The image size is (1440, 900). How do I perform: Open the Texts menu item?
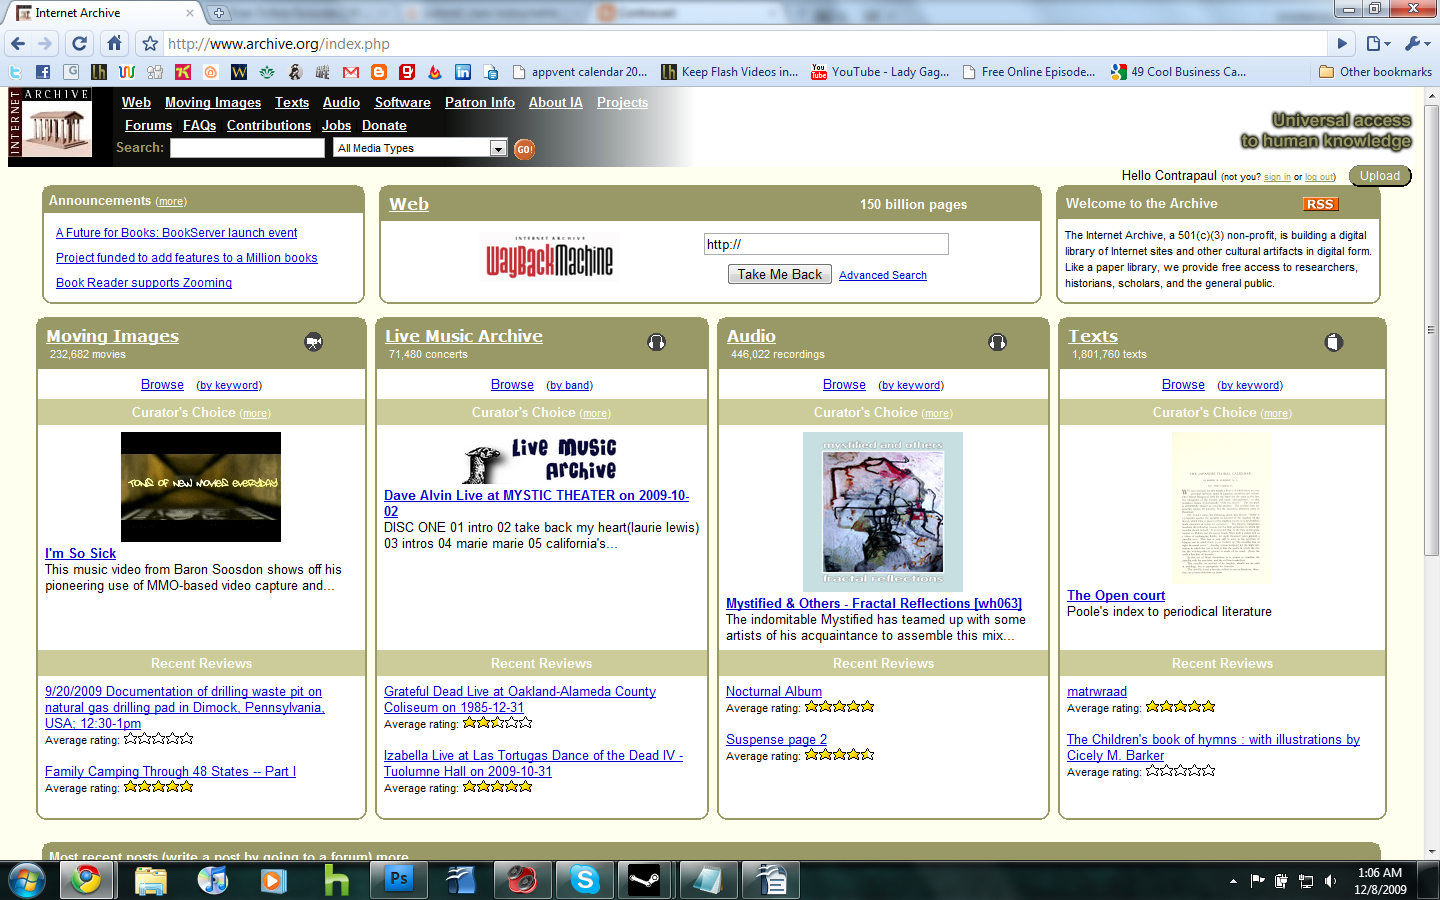click(x=292, y=102)
